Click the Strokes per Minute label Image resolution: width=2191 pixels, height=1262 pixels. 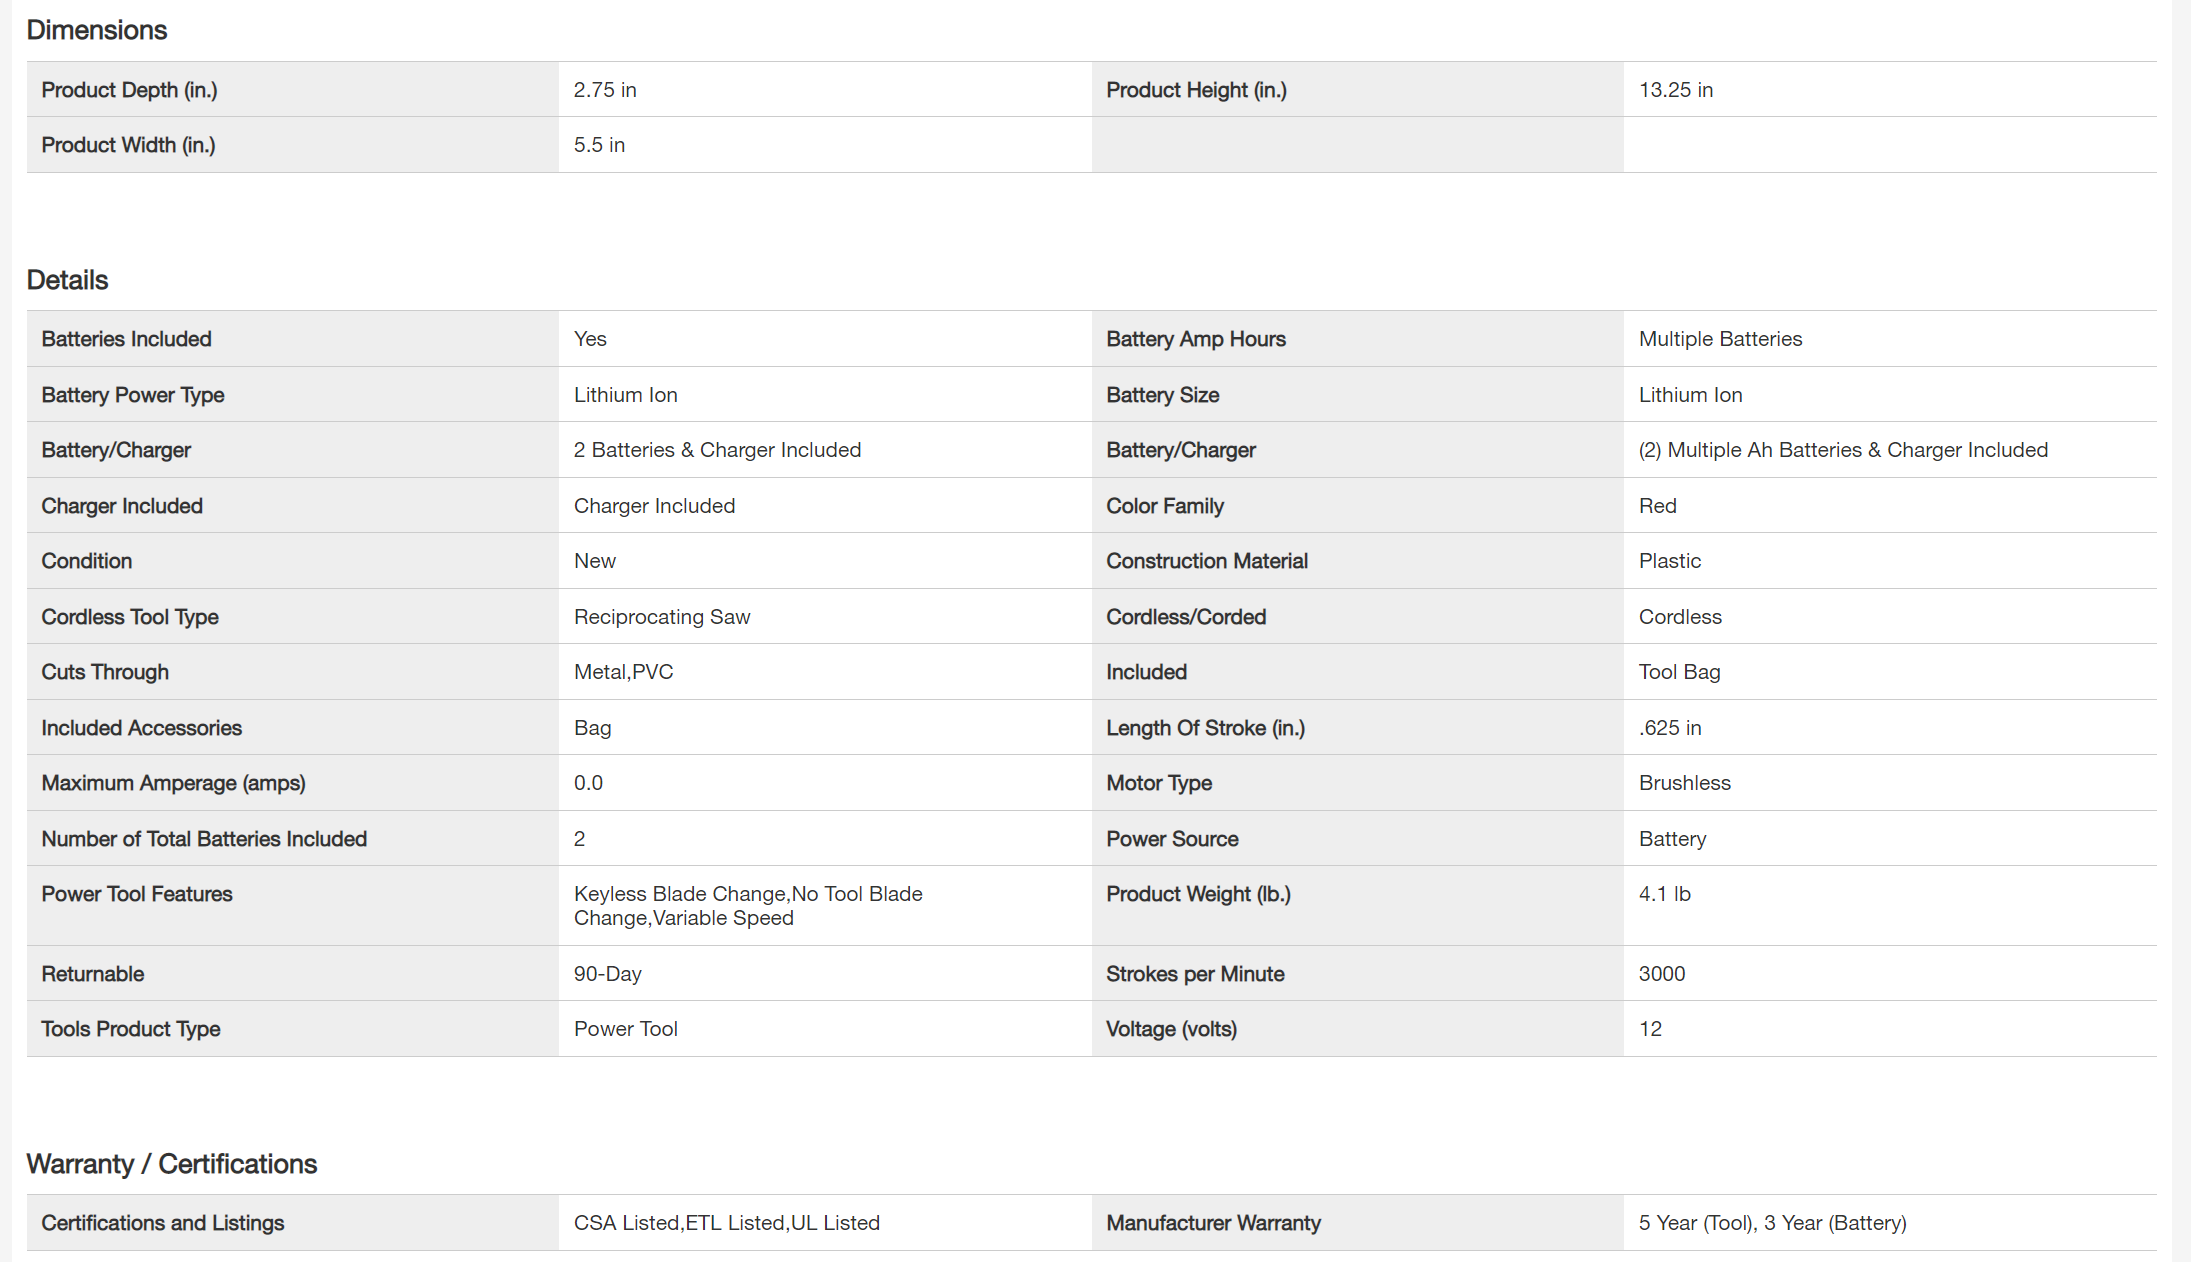(x=1195, y=974)
